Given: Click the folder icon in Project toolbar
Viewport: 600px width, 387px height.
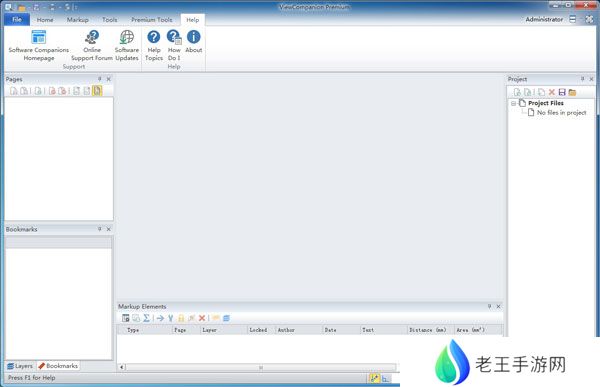Looking at the screenshot, I should (x=572, y=92).
